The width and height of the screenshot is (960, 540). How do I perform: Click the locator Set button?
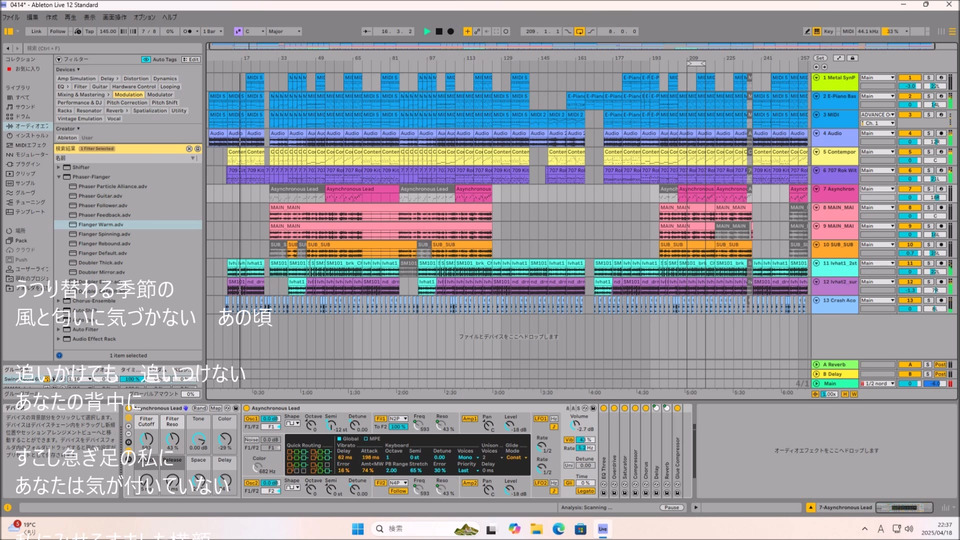[x=820, y=58]
